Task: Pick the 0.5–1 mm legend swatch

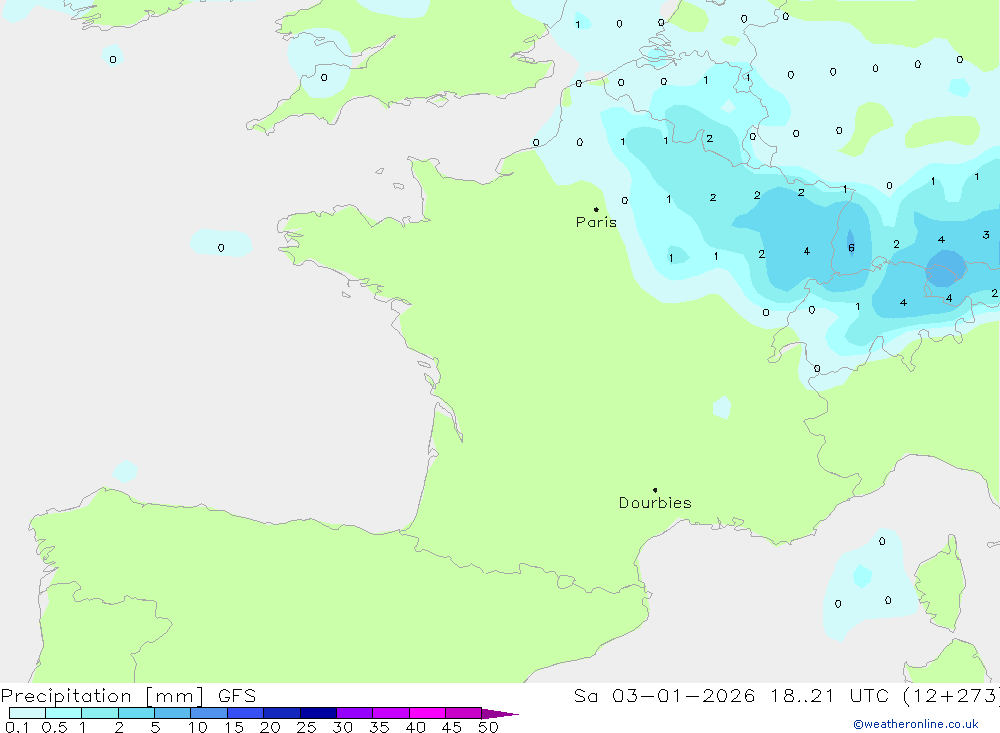Action: pyautogui.click(x=64, y=713)
